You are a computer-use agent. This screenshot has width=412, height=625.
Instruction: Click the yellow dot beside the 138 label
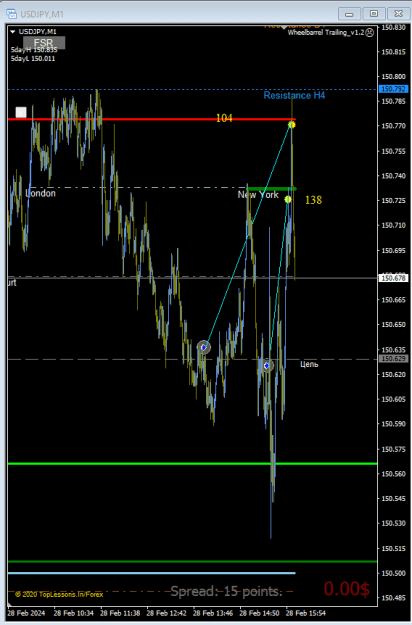[288, 199]
